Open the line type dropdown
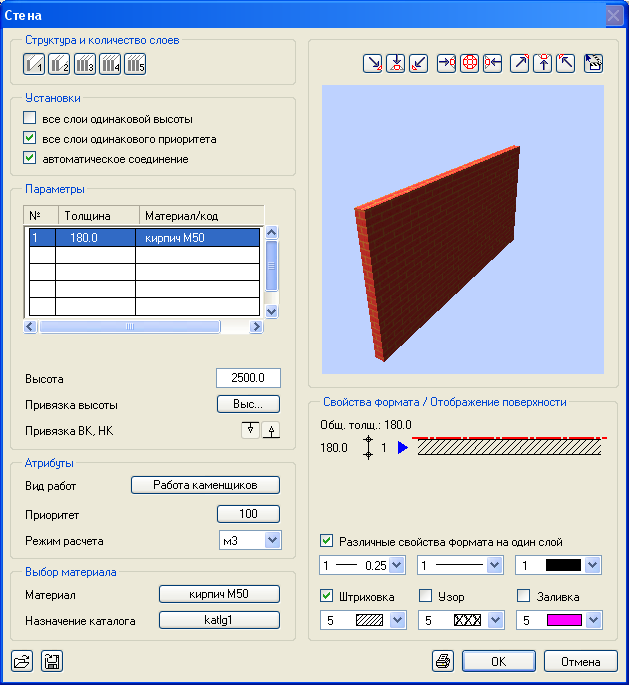The height and width of the screenshot is (685, 629). [x=494, y=565]
